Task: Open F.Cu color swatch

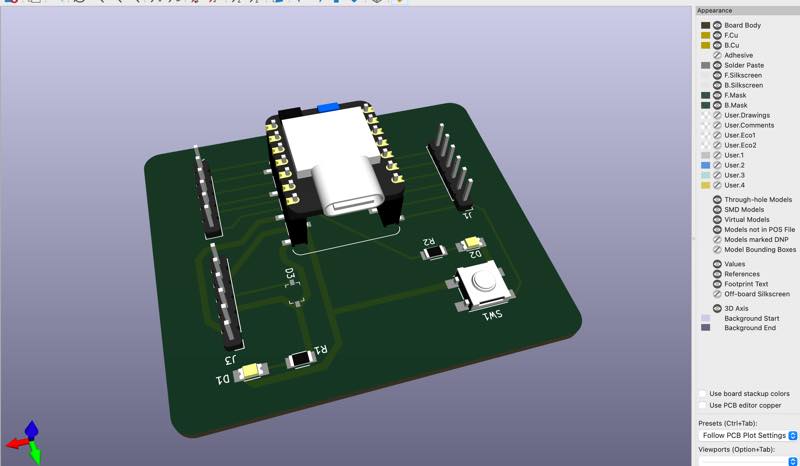Action: (706, 35)
